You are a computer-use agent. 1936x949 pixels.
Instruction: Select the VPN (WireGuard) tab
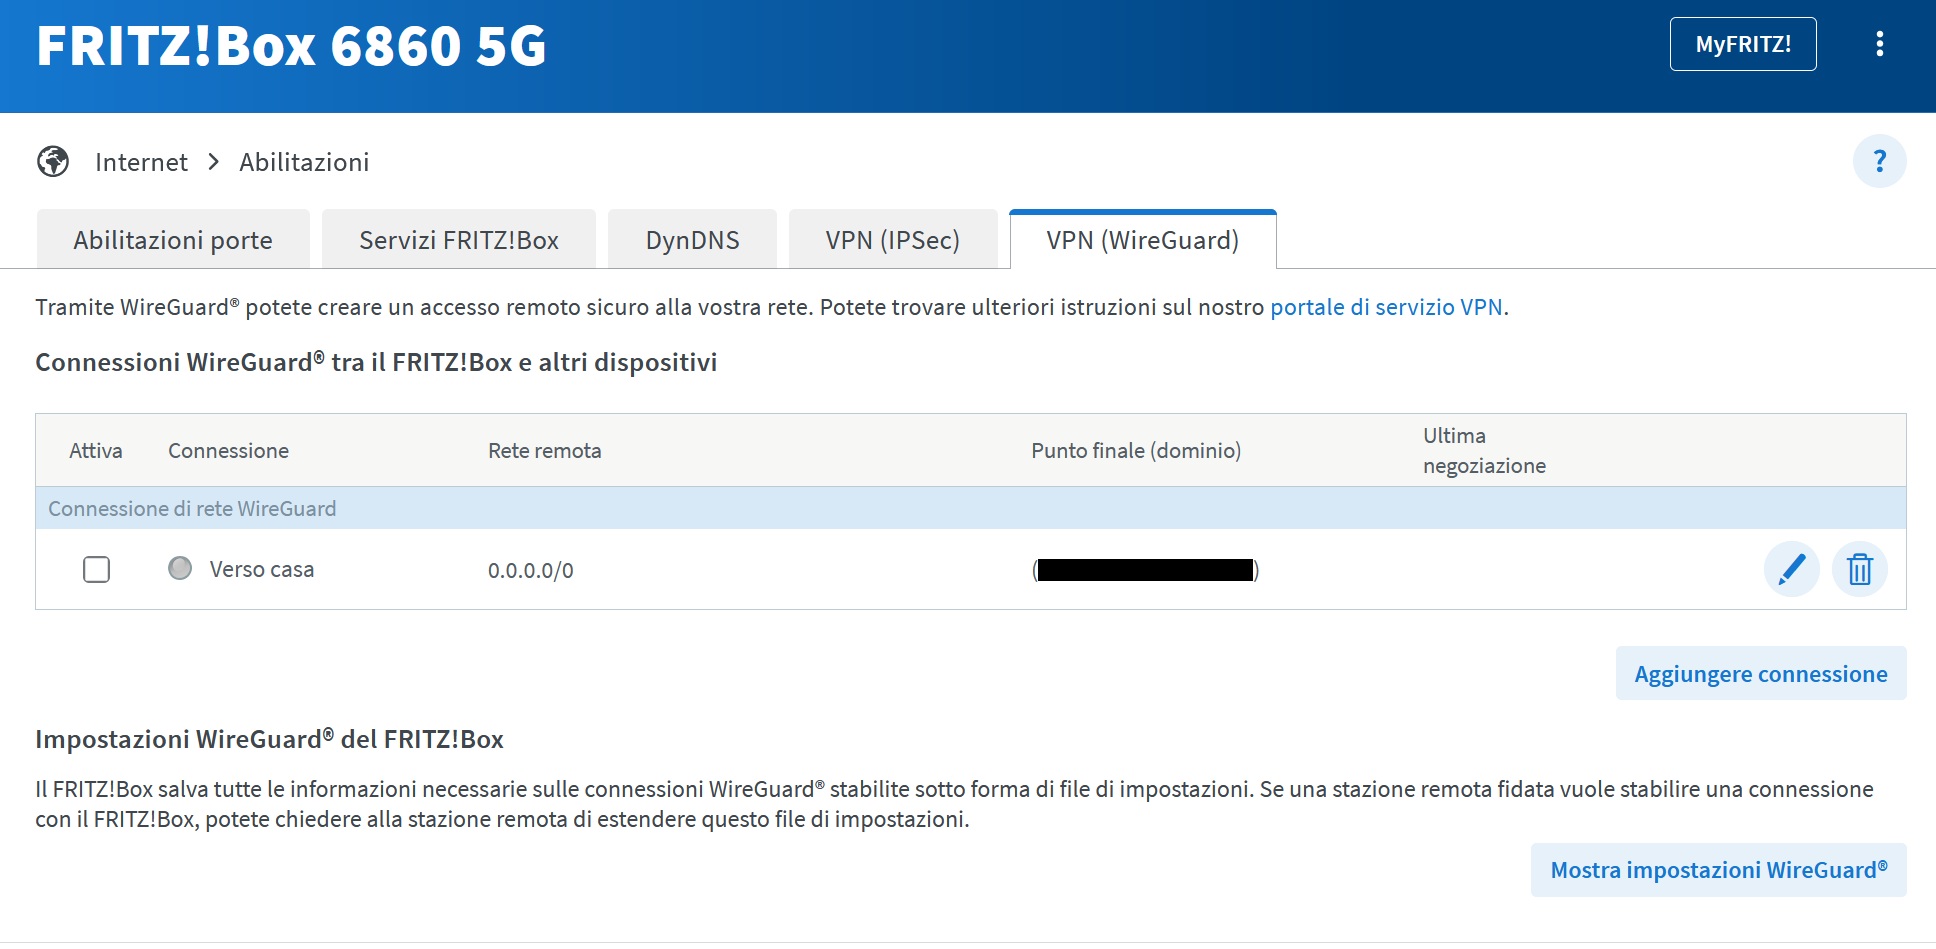[1143, 240]
